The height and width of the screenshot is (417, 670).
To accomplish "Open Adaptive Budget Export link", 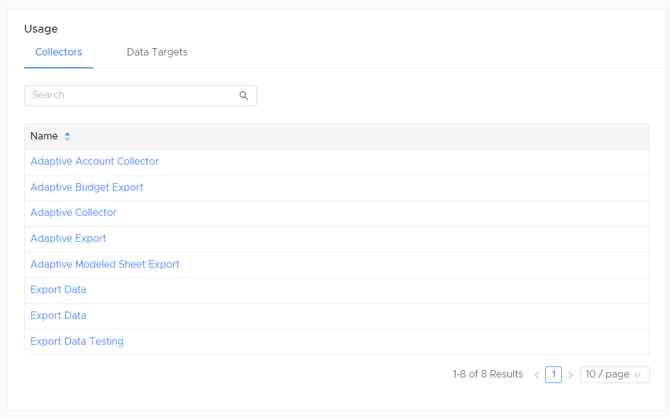I will coord(87,187).
